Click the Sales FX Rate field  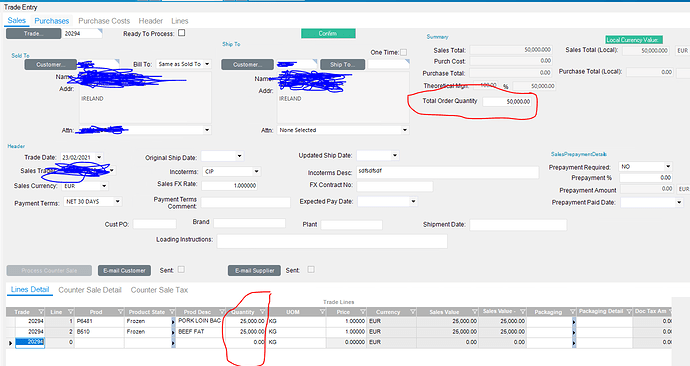(229, 186)
